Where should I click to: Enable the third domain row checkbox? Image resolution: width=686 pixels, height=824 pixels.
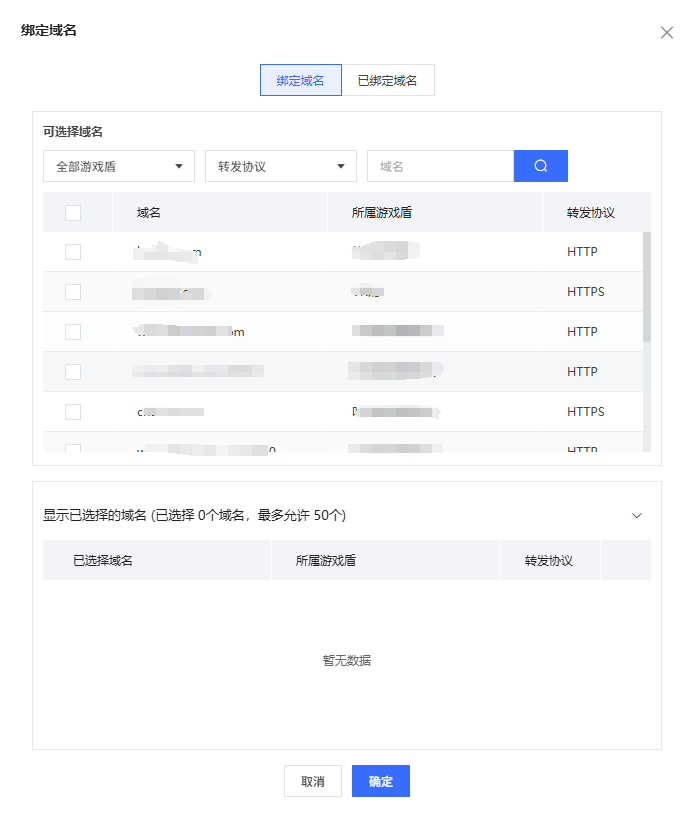coord(73,332)
